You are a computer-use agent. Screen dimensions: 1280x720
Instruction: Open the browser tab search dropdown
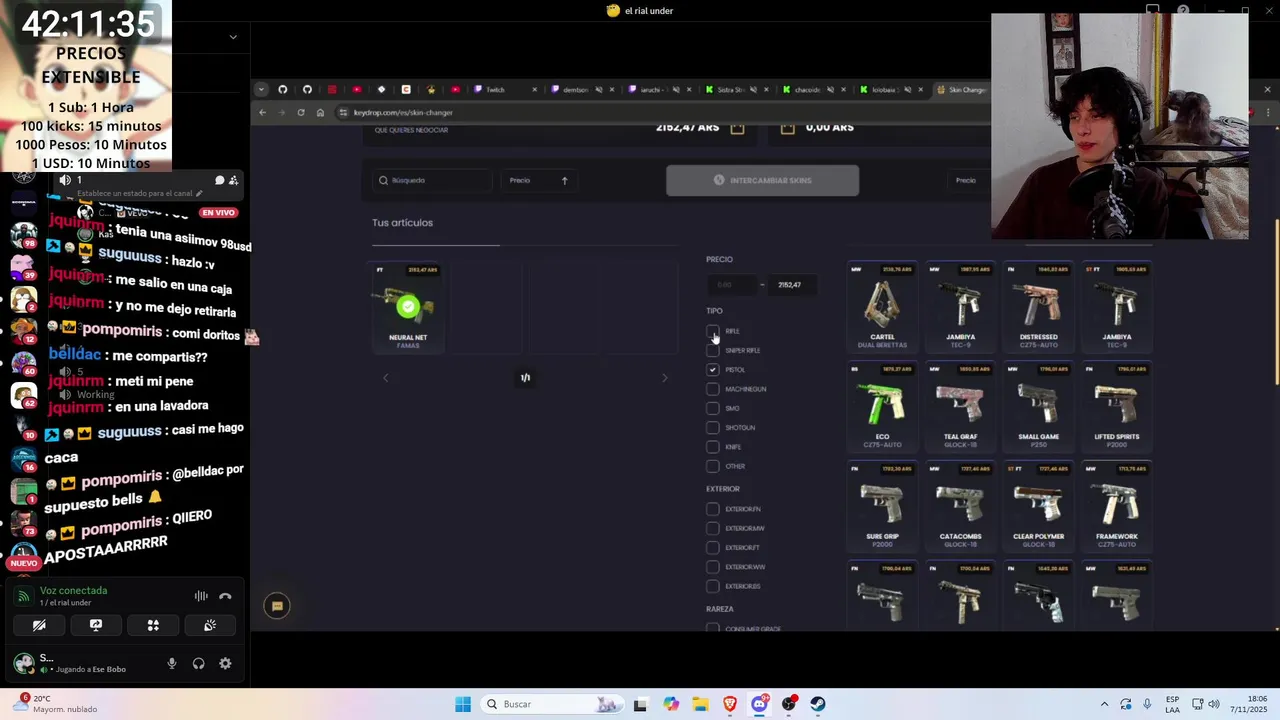(261, 90)
